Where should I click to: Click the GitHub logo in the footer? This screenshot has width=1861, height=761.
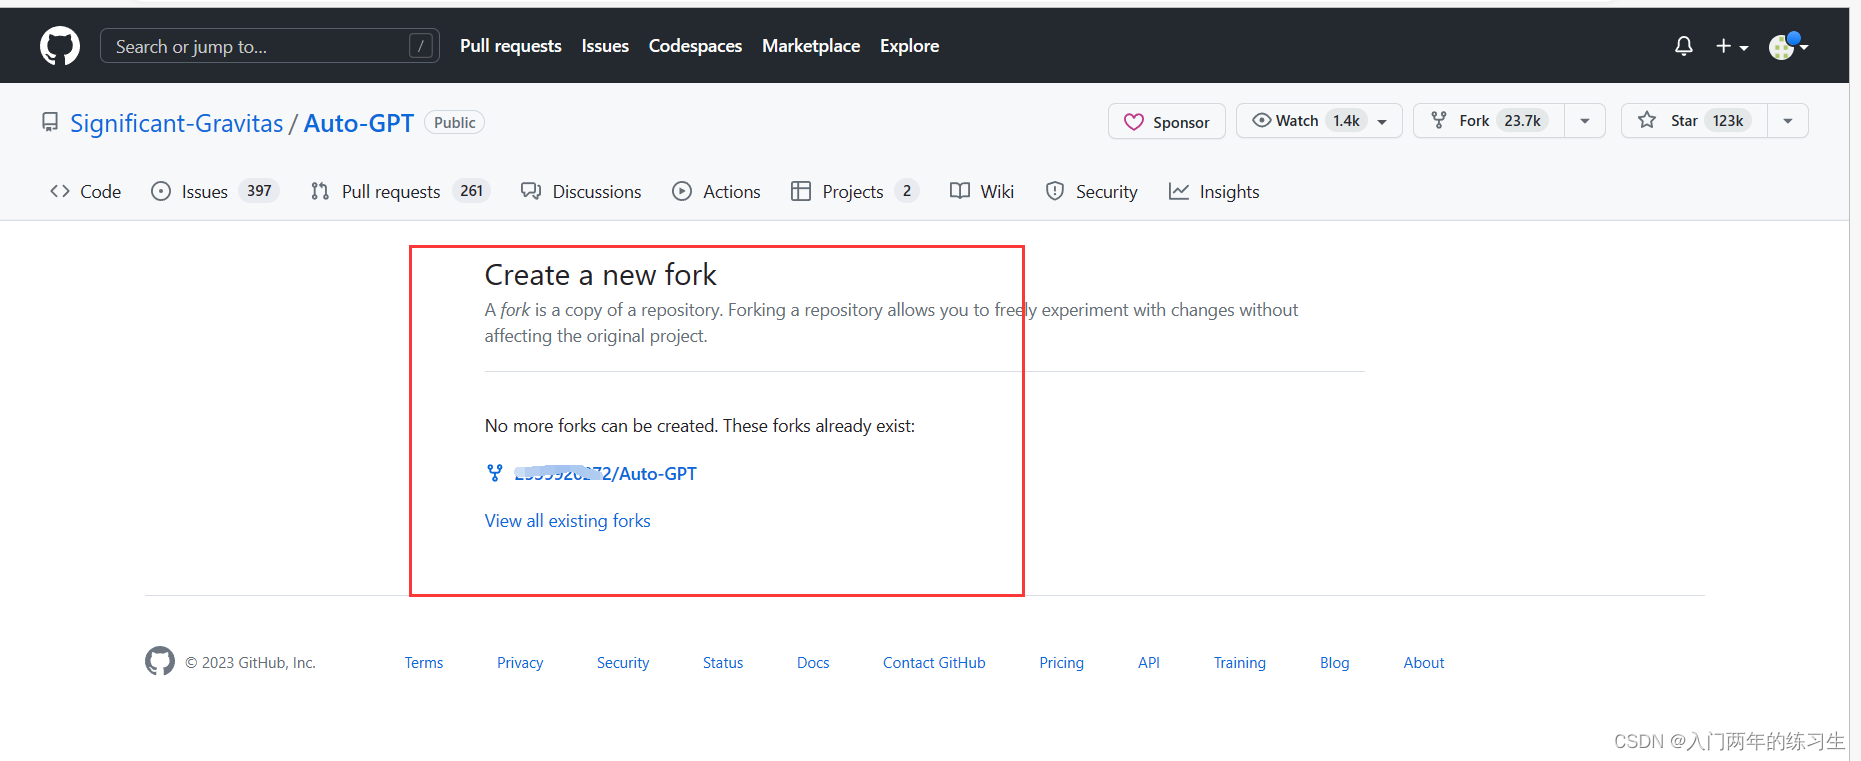click(160, 661)
